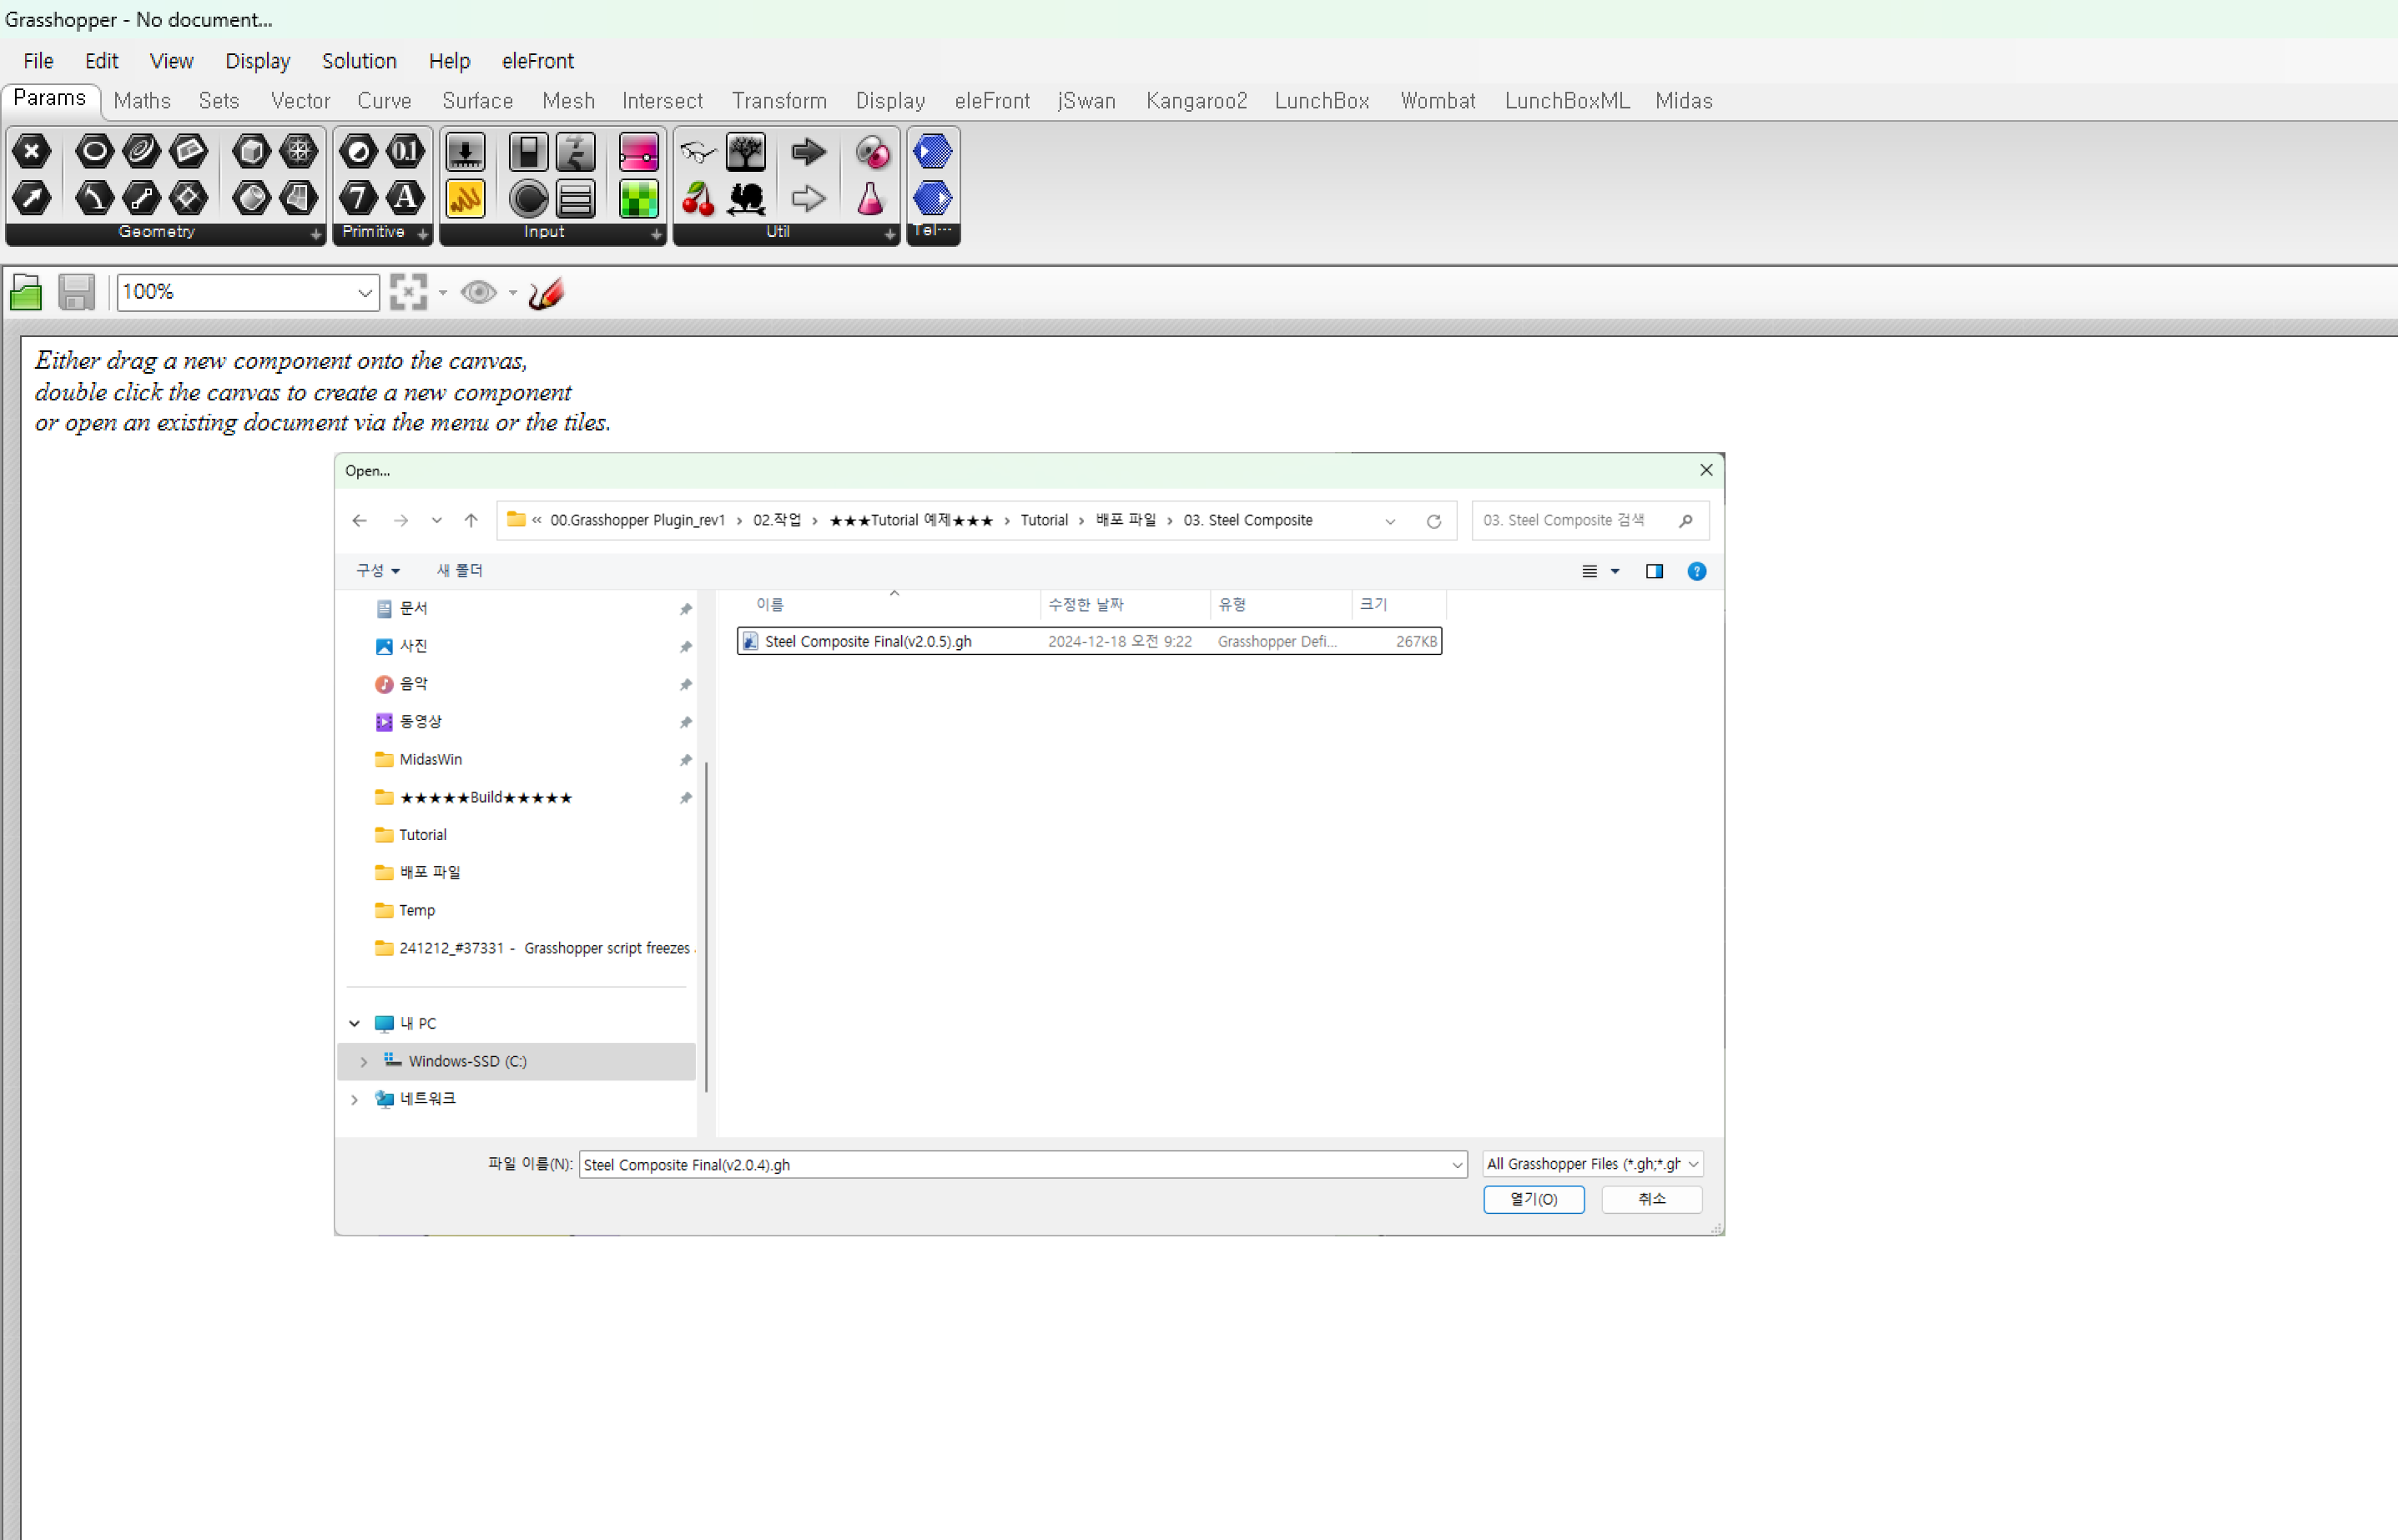Viewport: 2398px width, 1540px height.
Task: Click the refresh button in address bar
Action: [1433, 521]
